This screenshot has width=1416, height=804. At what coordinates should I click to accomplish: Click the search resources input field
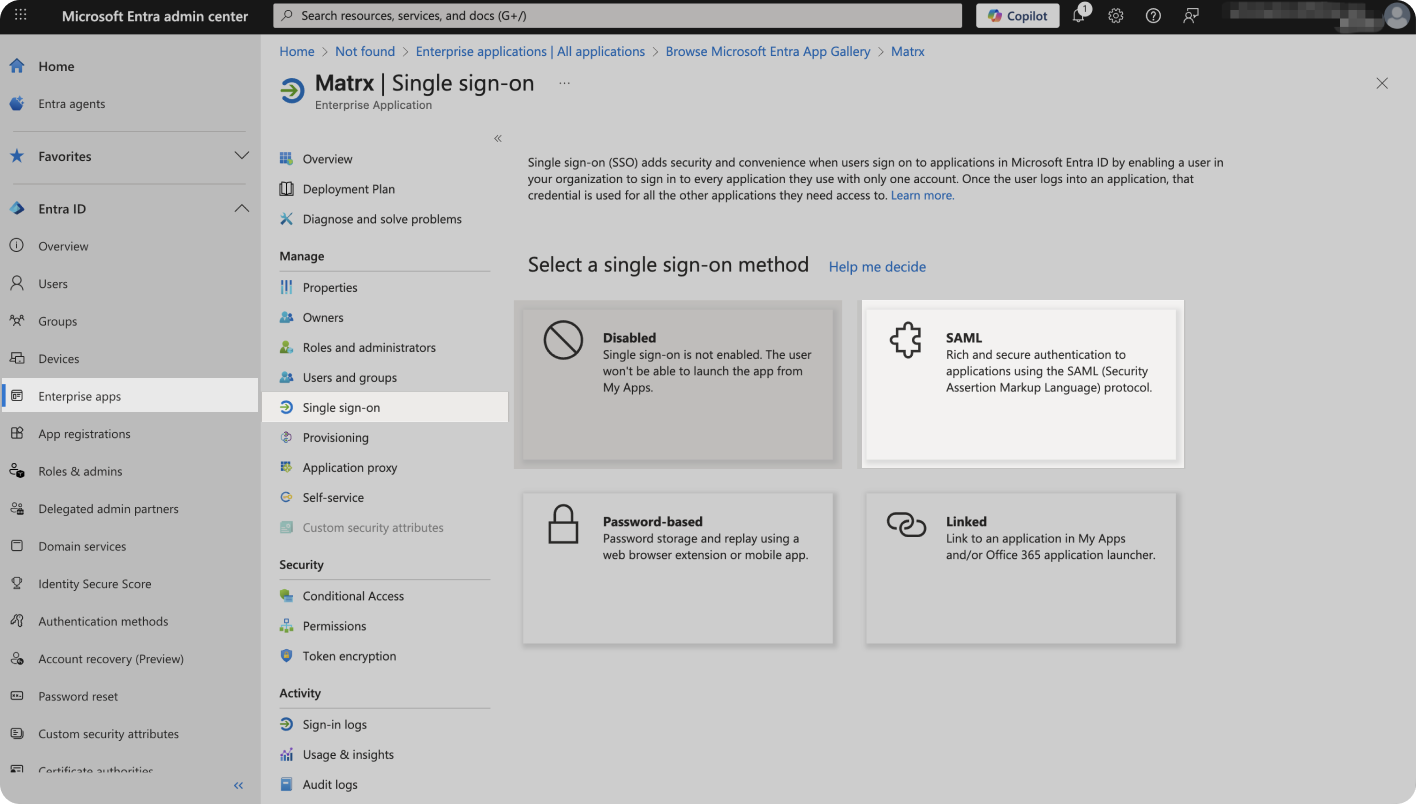point(617,16)
